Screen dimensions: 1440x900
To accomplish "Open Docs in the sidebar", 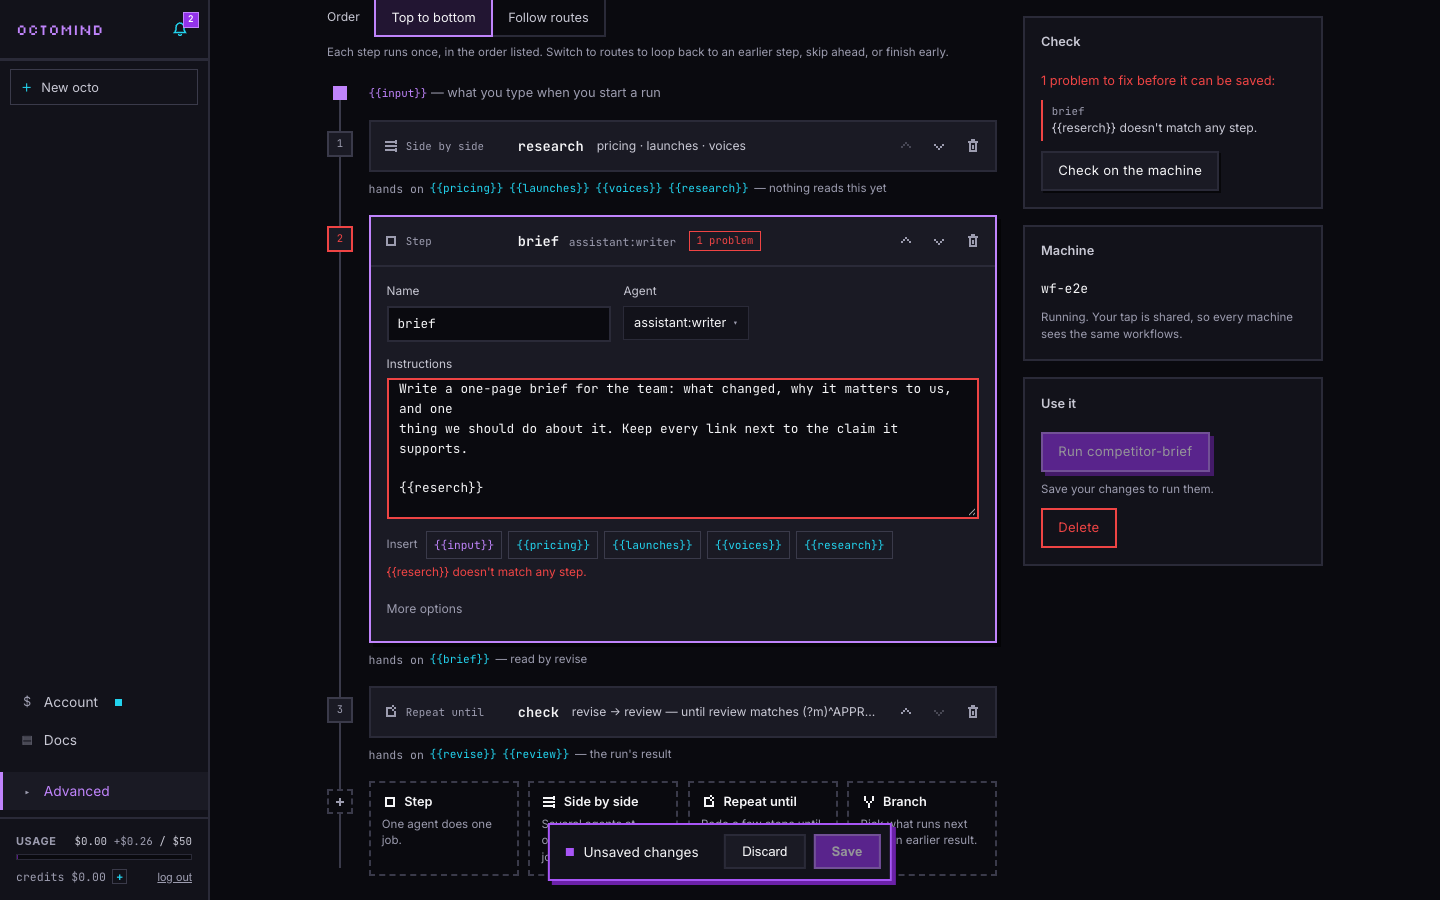I will coord(60,740).
